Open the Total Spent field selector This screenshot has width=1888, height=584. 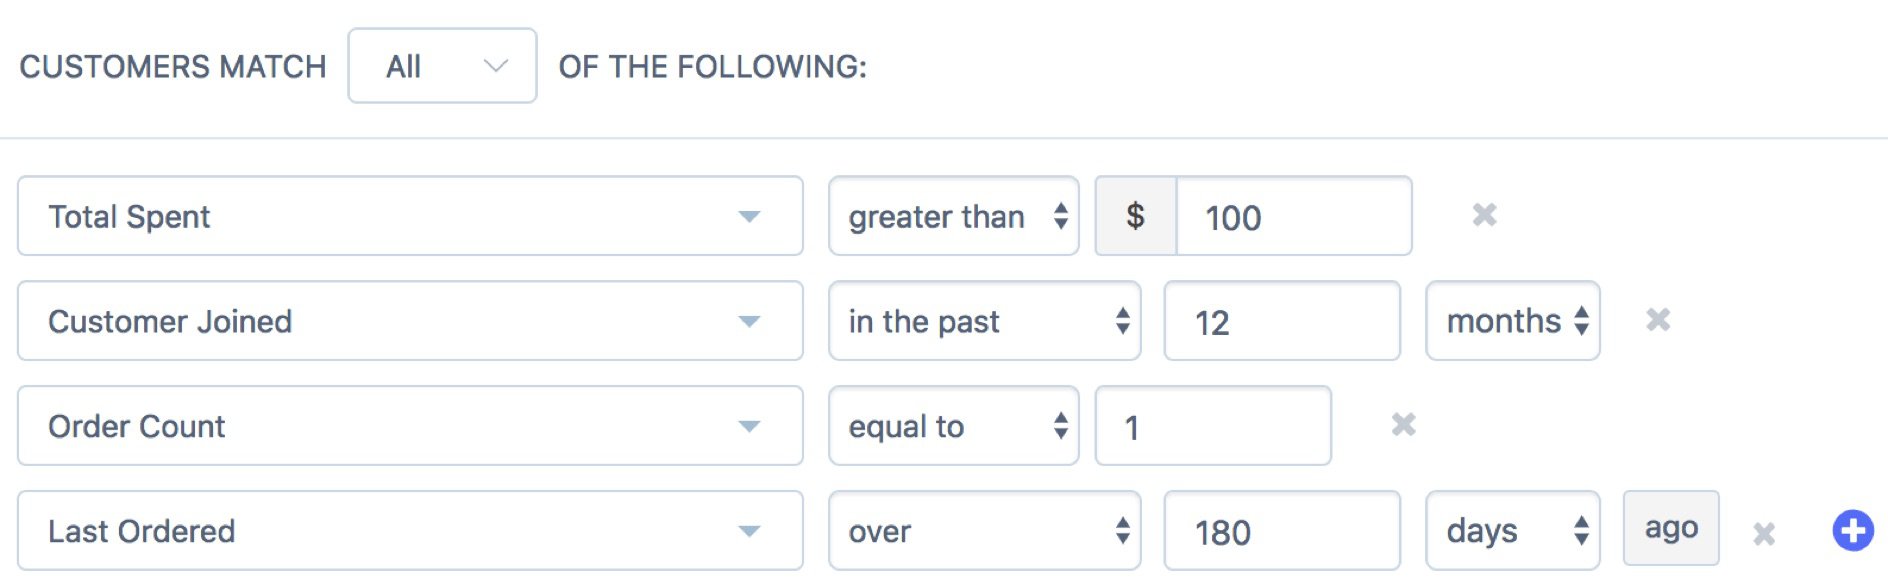(x=410, y=216)
